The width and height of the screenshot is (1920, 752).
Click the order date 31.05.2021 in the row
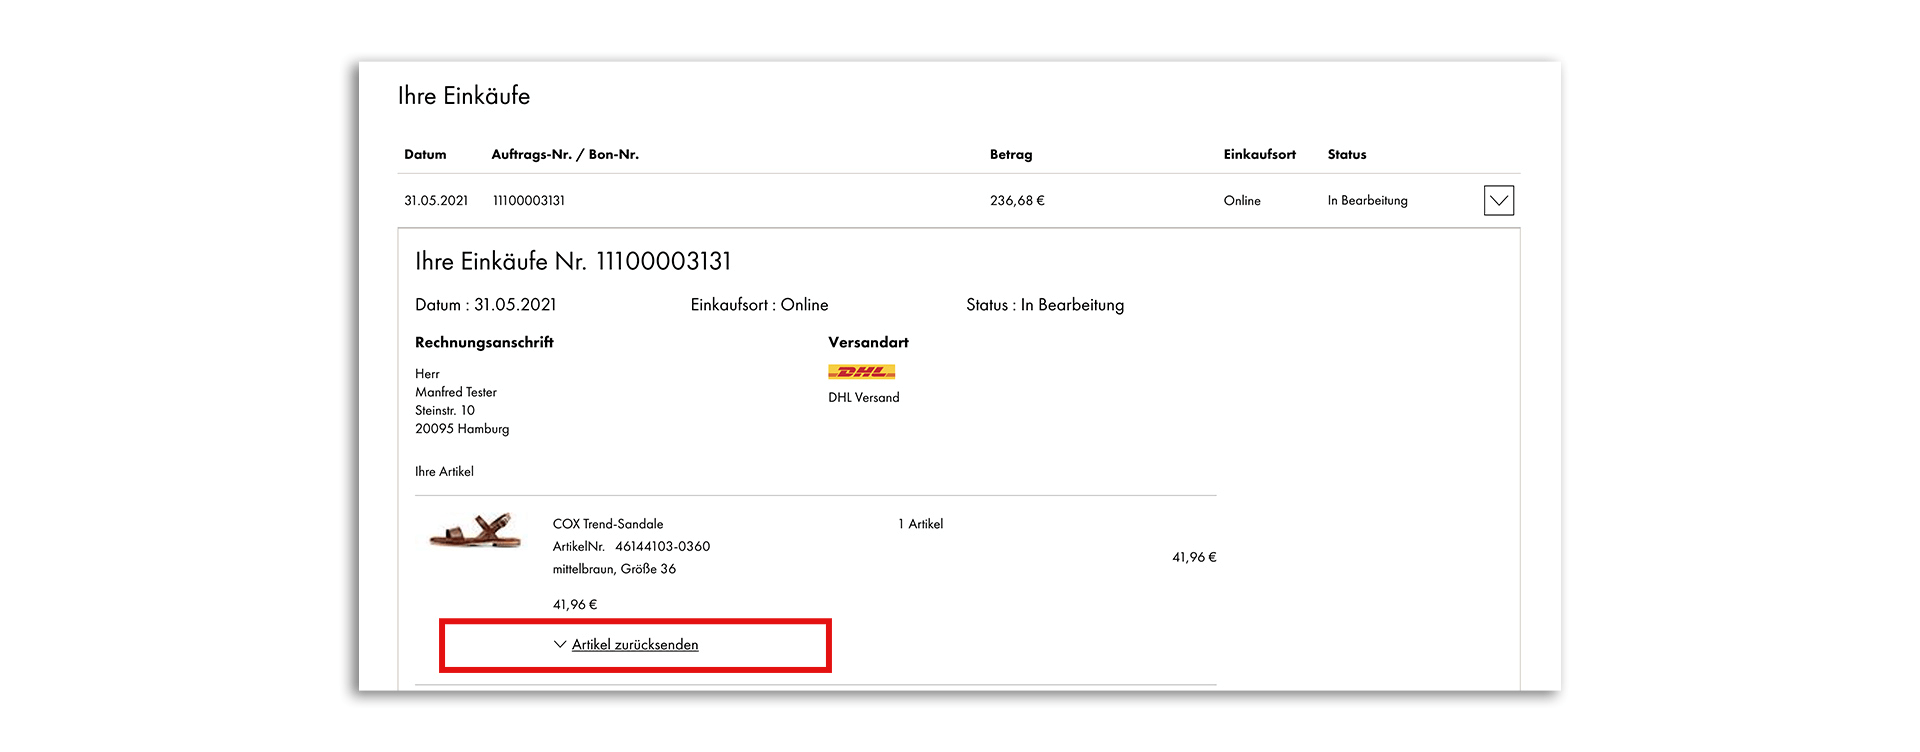(436, 201)
